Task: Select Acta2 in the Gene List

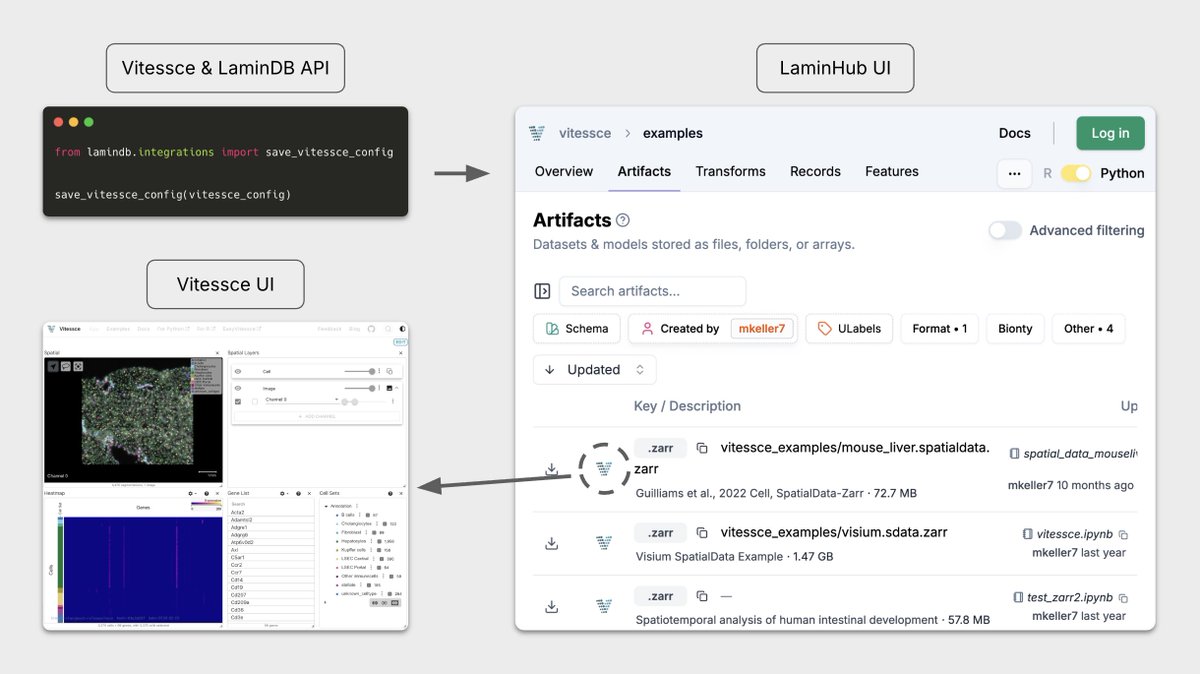Action: (x=271, y=512)
